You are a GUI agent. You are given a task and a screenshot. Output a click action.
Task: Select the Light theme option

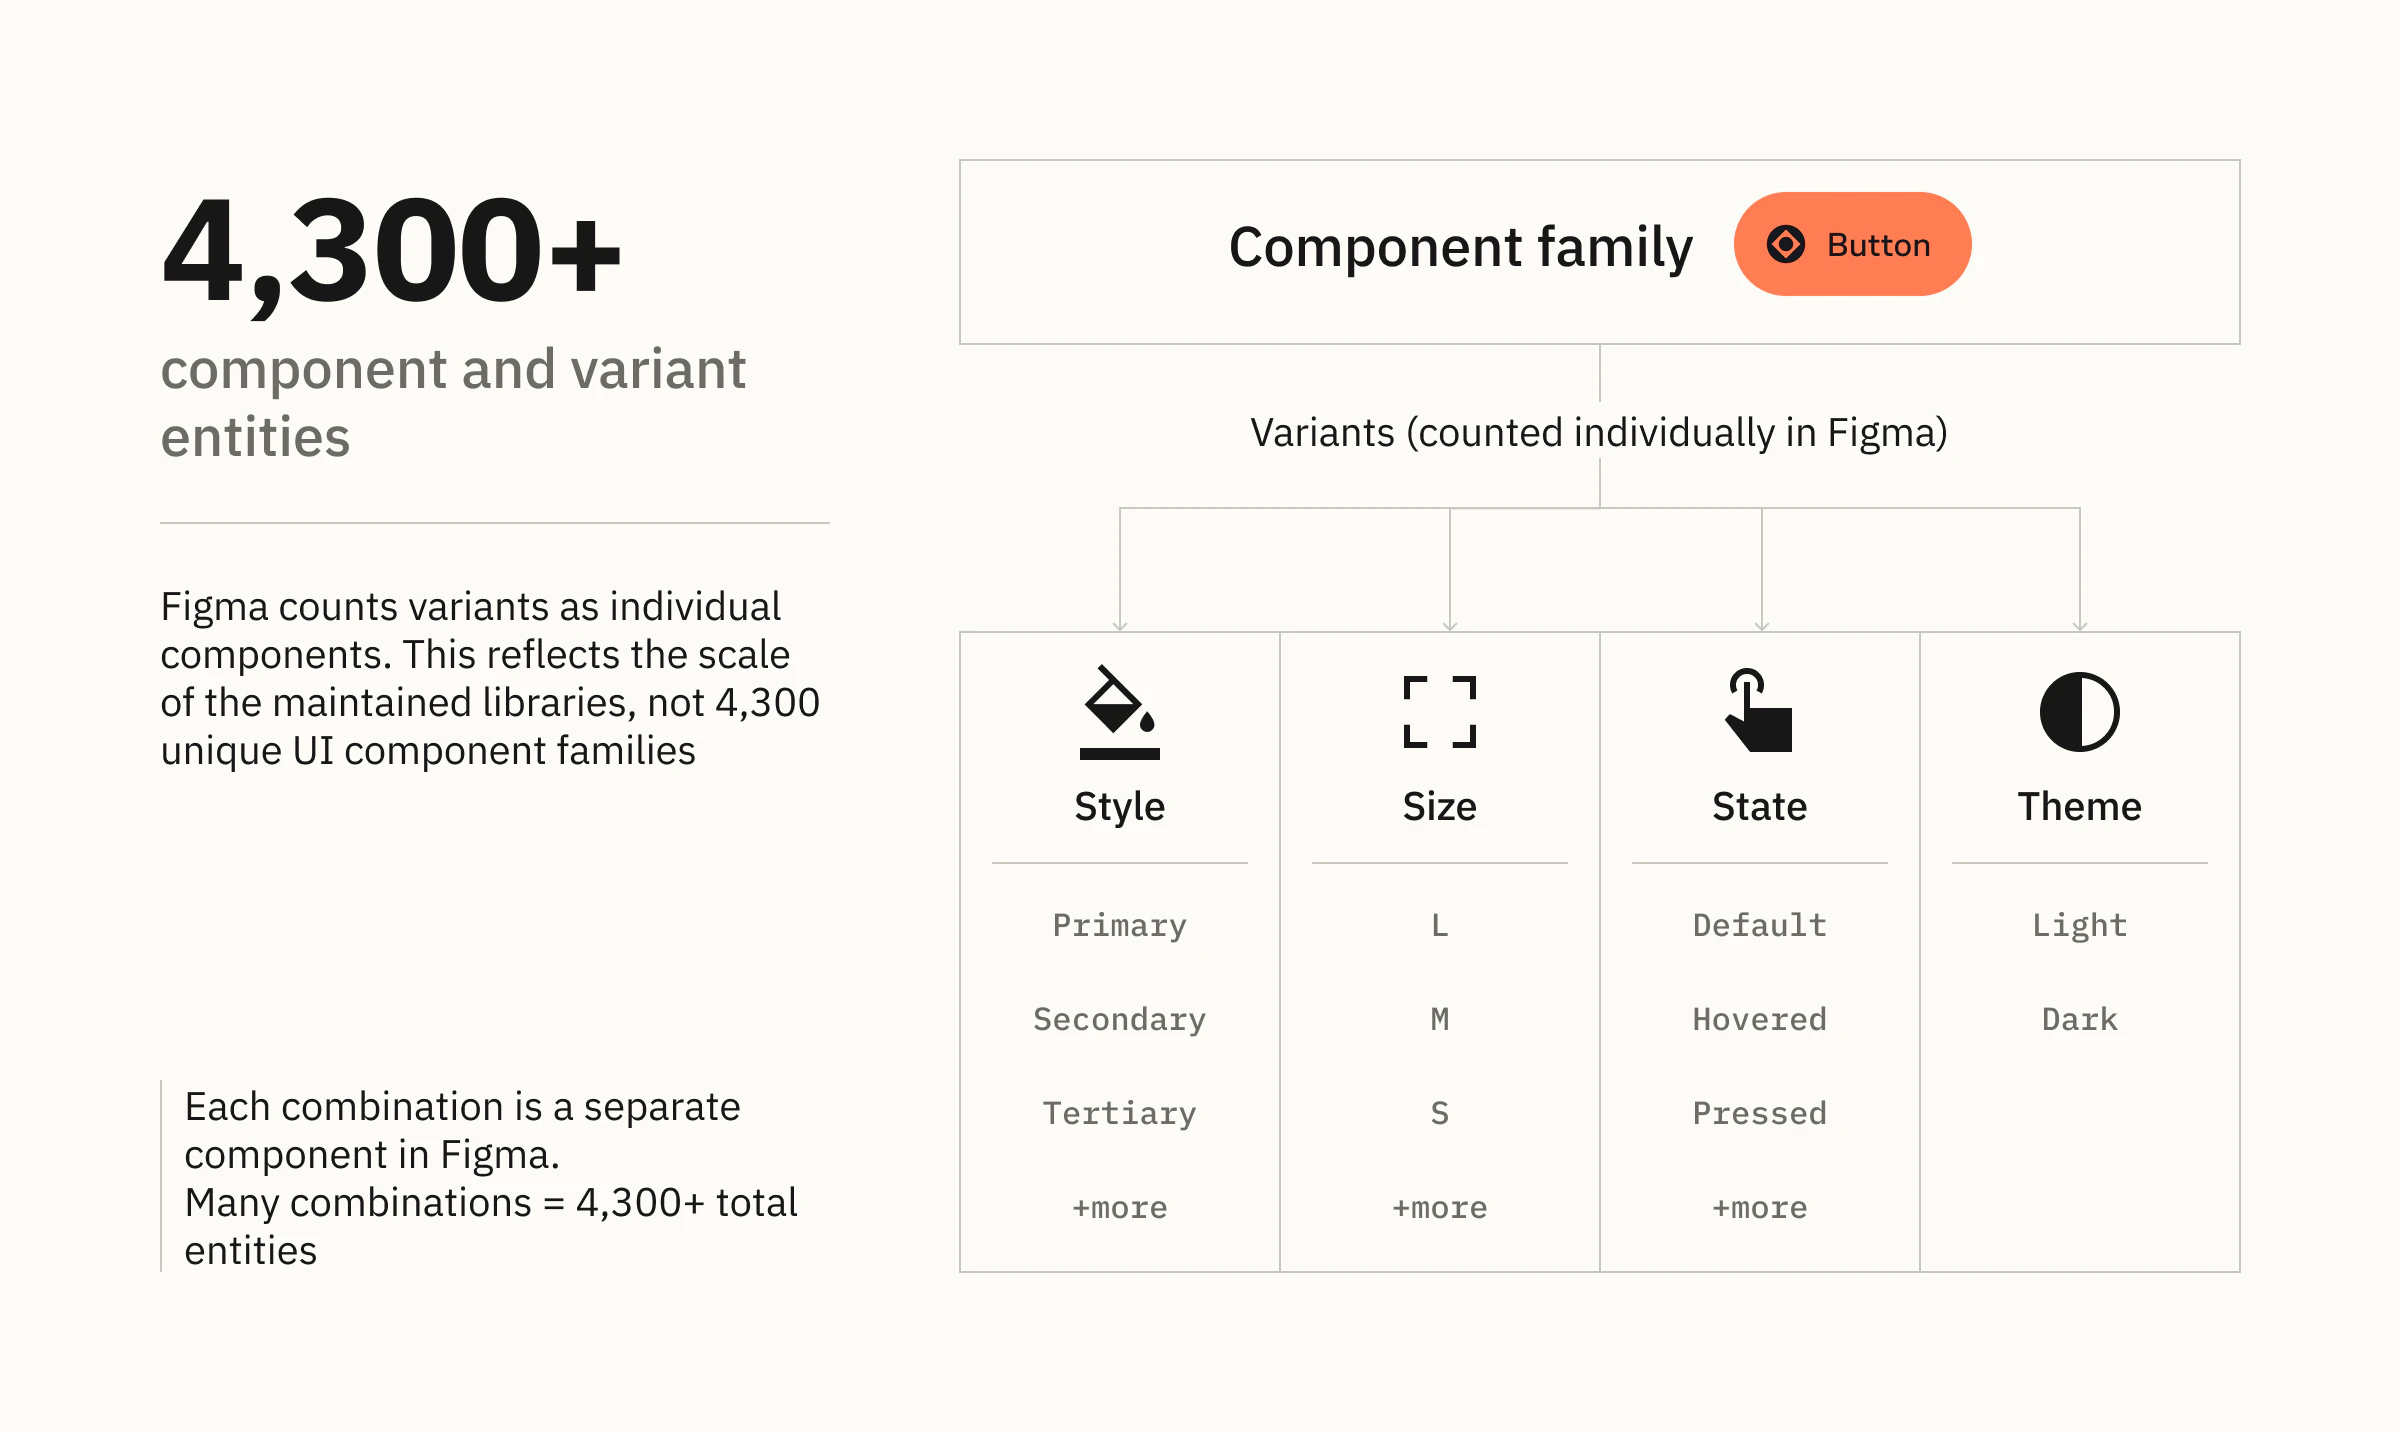pos(2079,925)
